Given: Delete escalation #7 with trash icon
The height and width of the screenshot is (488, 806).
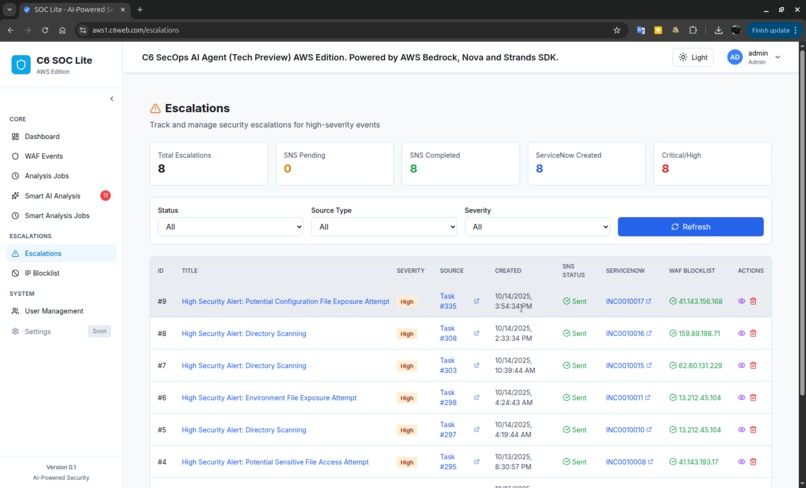Looking at the screenshot, I should [x=753, y=366].
